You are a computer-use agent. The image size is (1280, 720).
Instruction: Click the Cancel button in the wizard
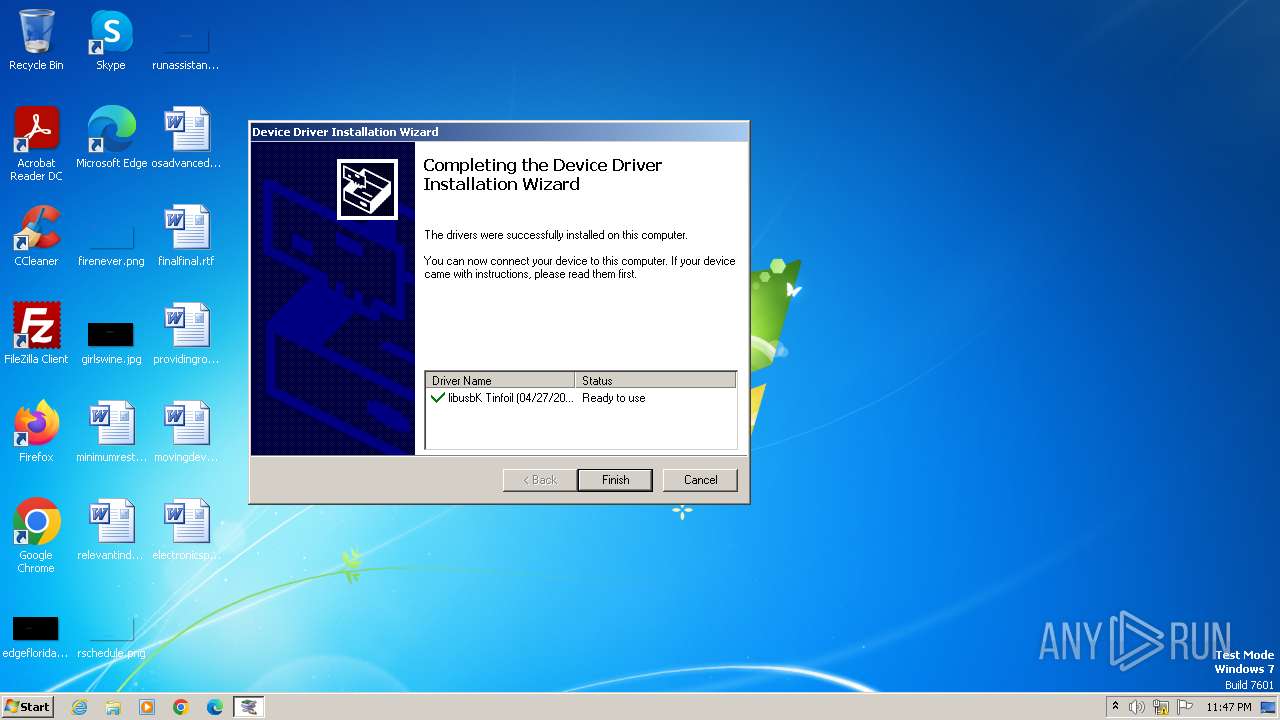click(x=700, y=480)
